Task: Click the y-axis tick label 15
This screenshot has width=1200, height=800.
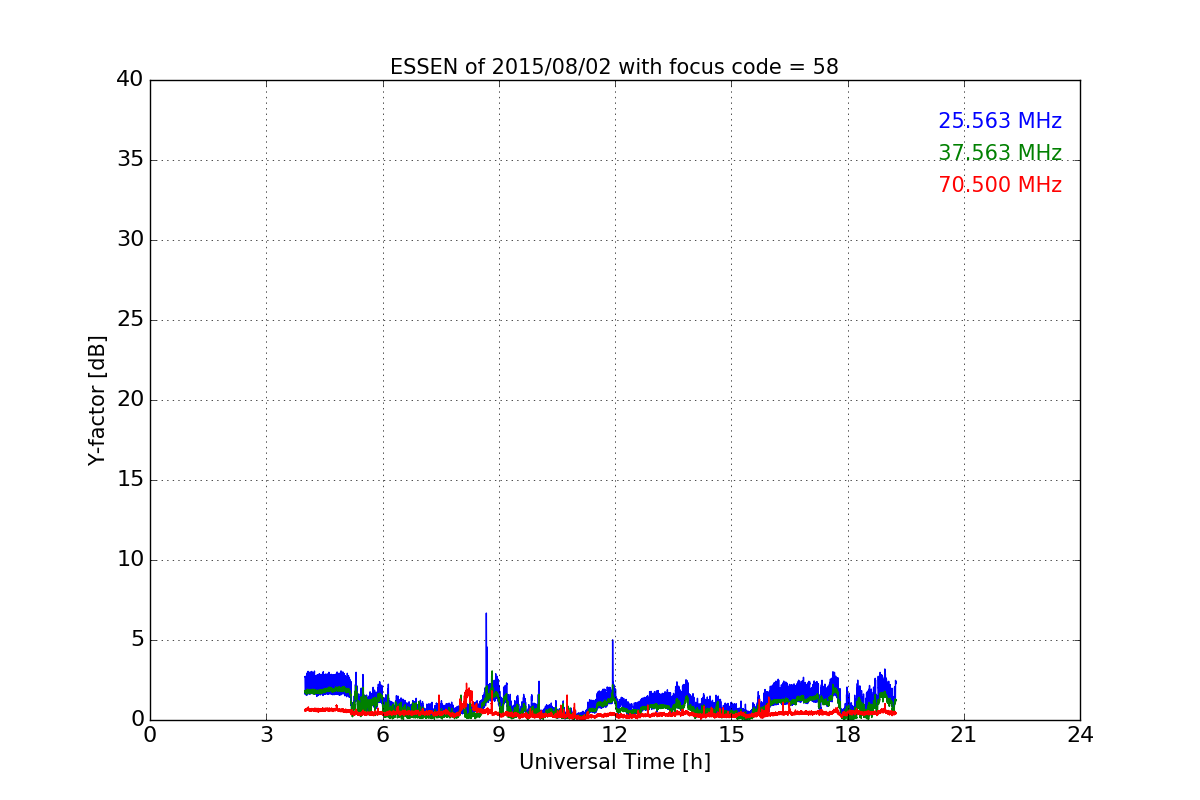Action: point(129,480)
